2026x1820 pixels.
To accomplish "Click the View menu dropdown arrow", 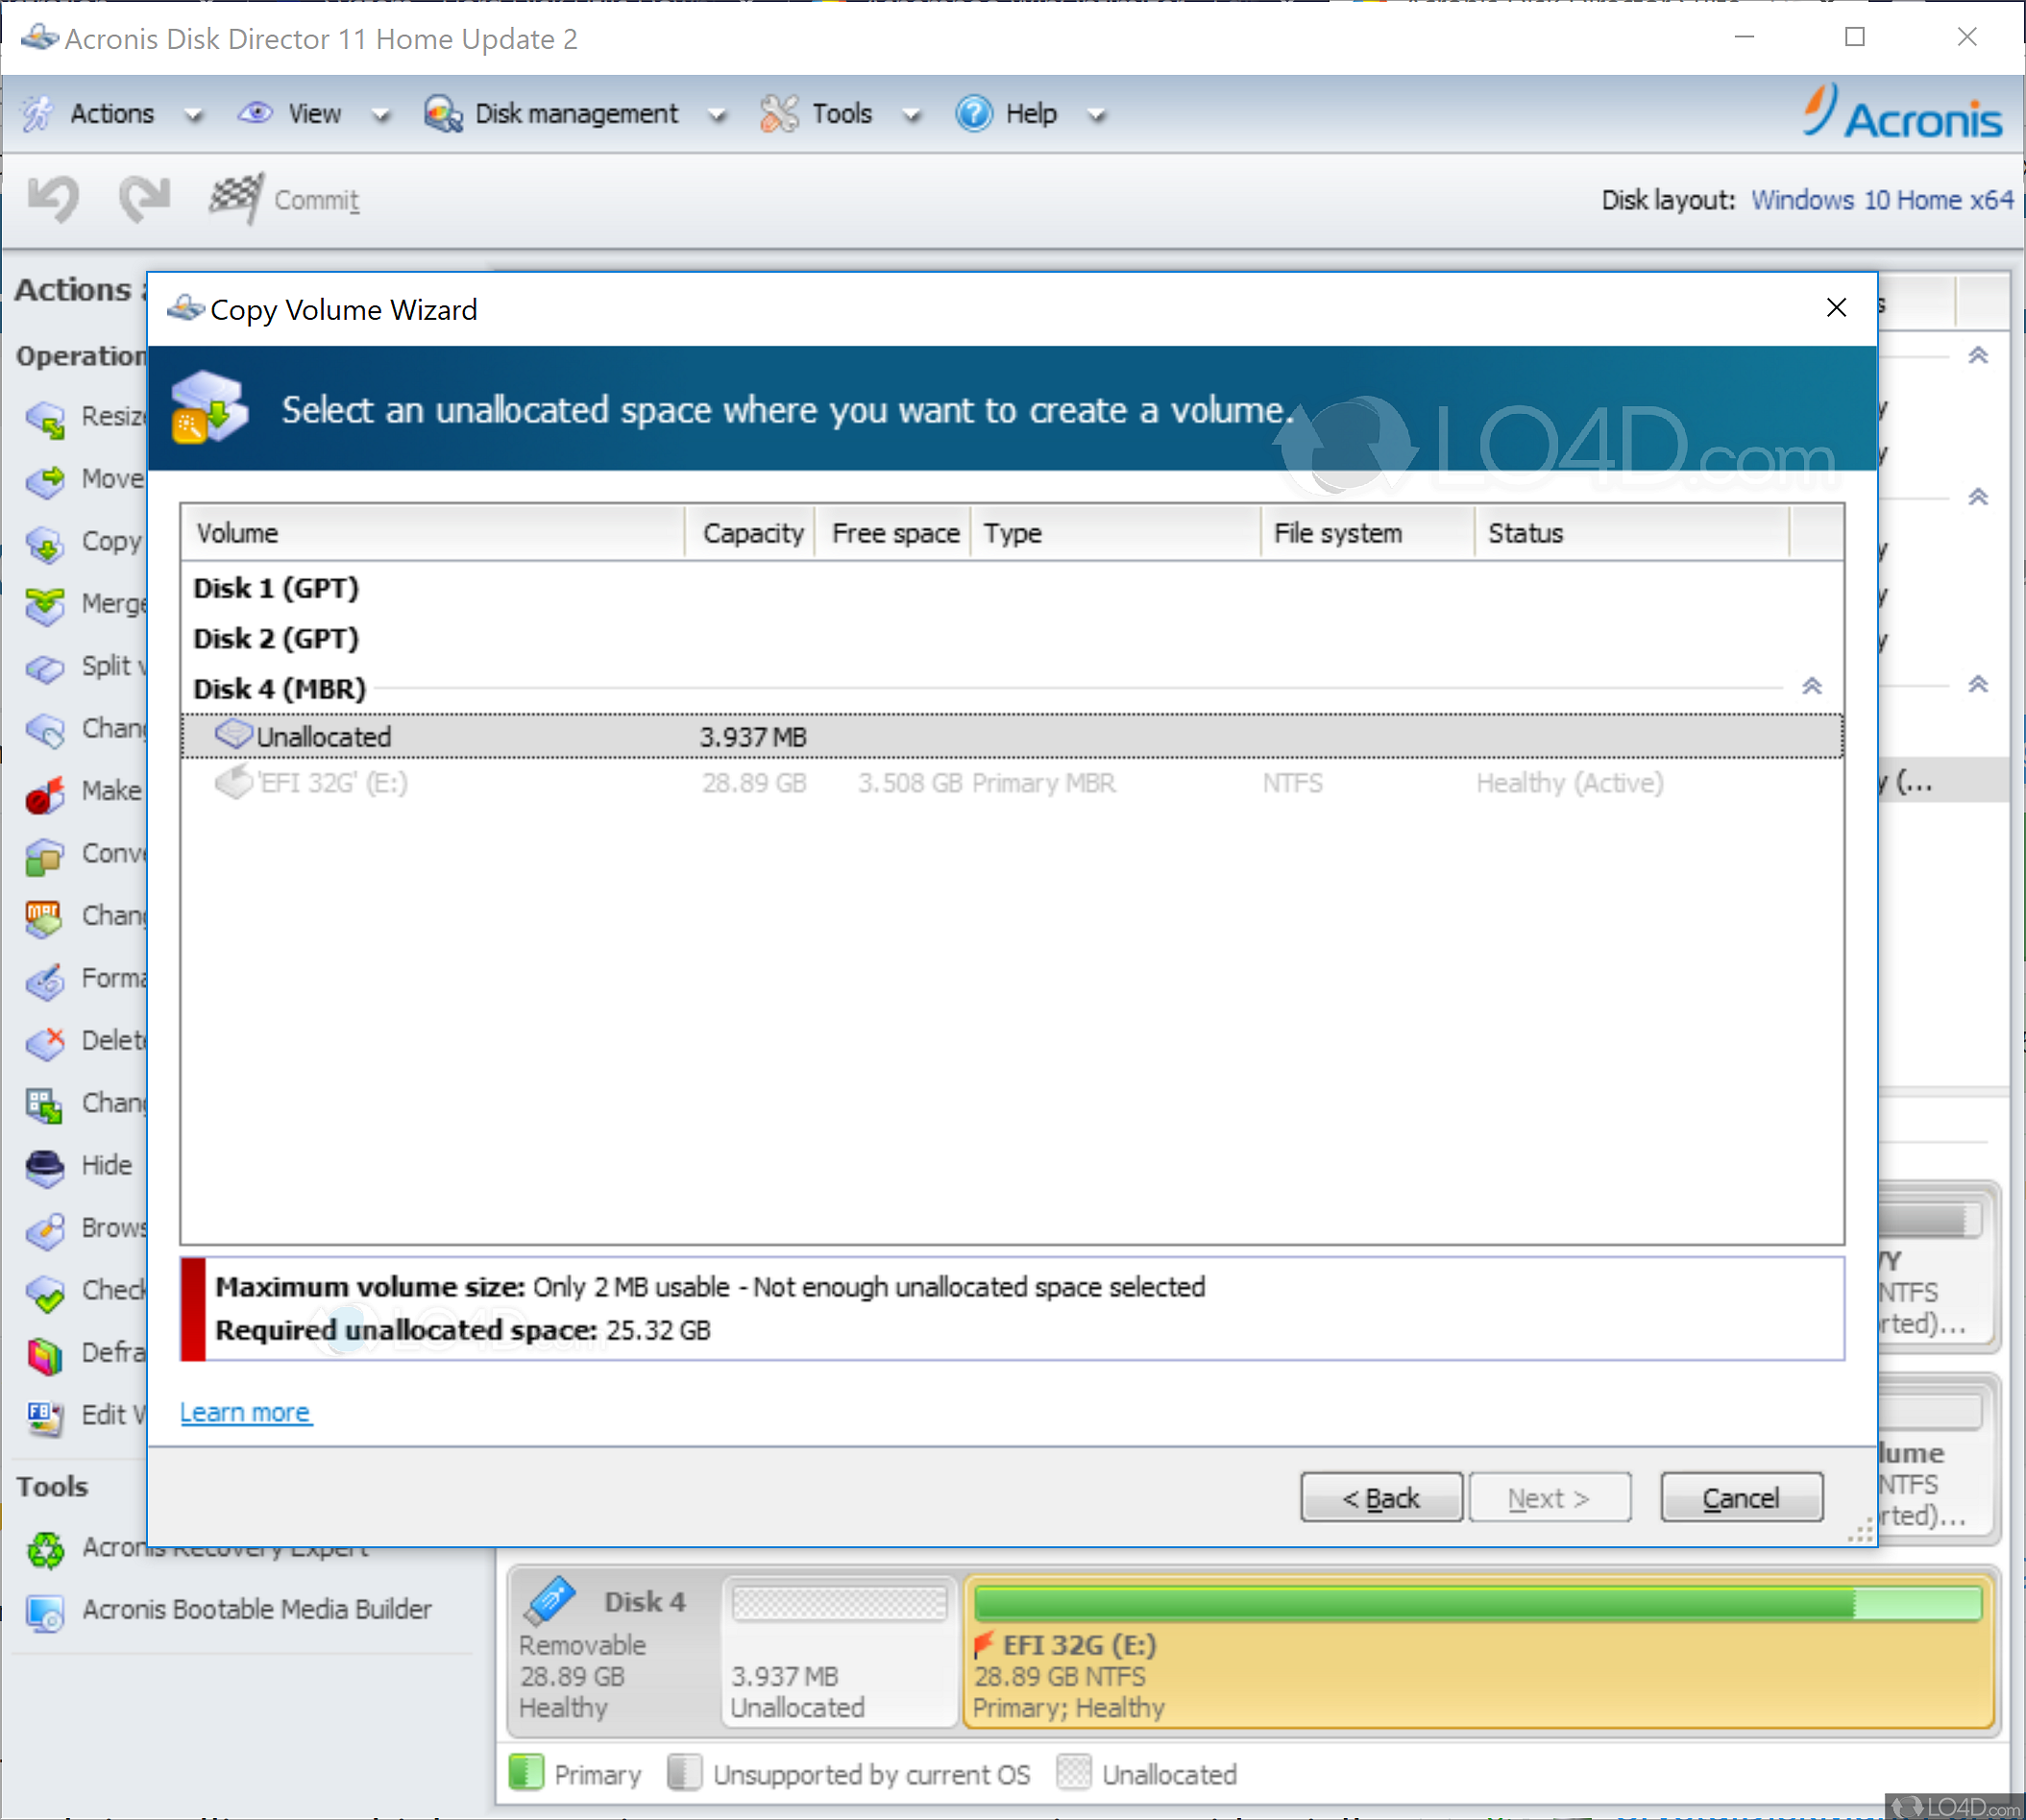I will point(380,116).
